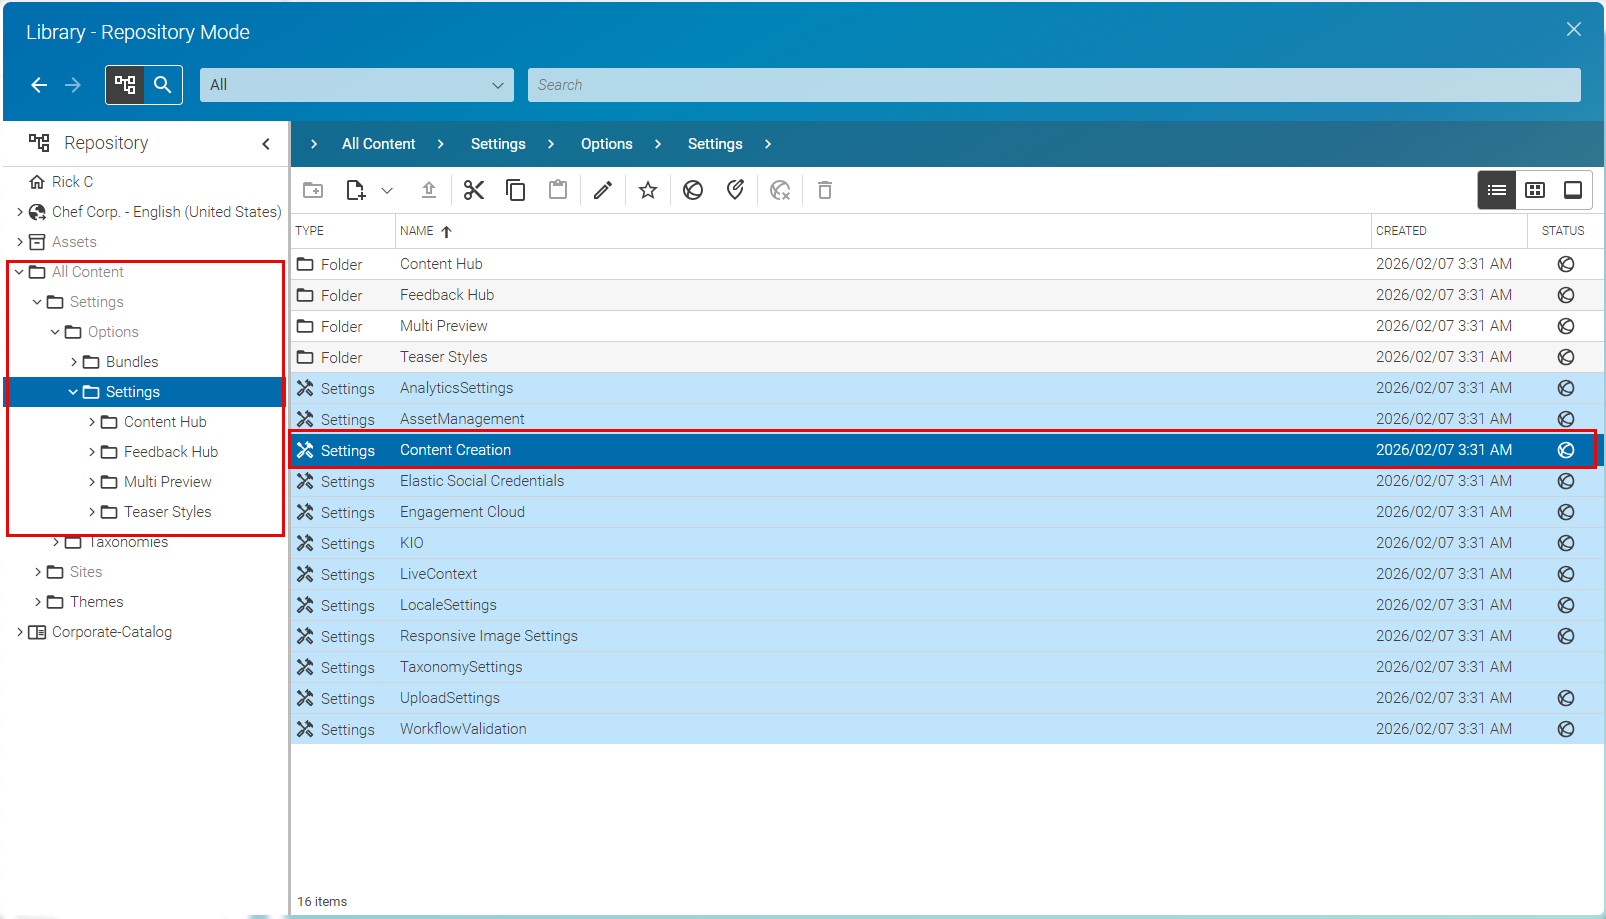
Task: Switch to thumbnail grid view
Action: (x=1535, y=189)
